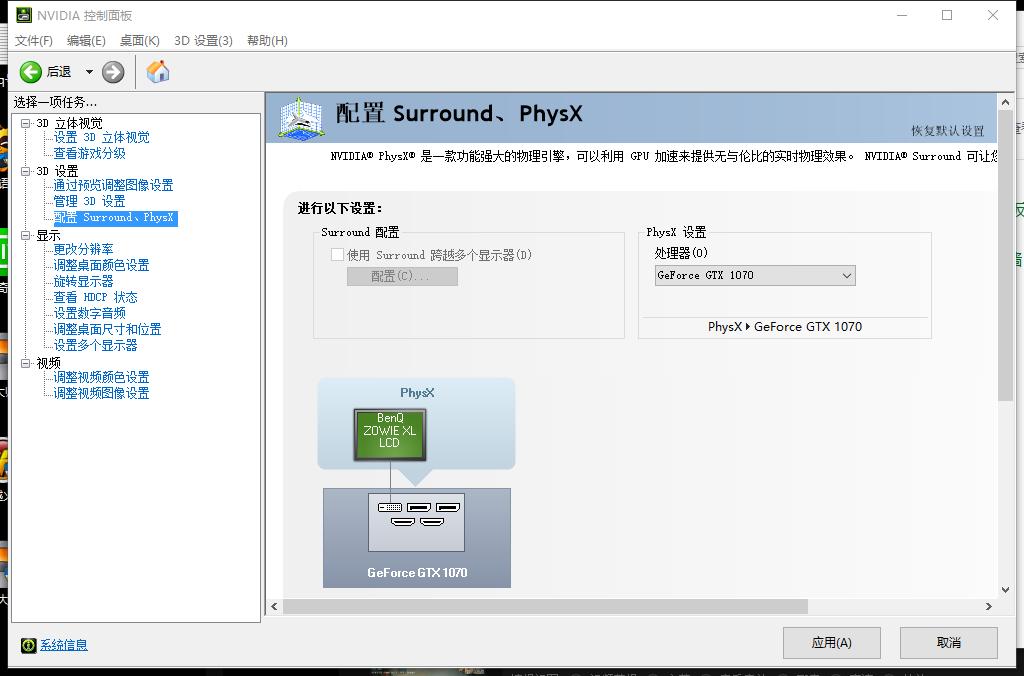The width and height of the screenshot is (1024, 676).
Task: Select the BenQ ZOWIE XL LCD monitor thumbnail
Action: coord(389,433)
